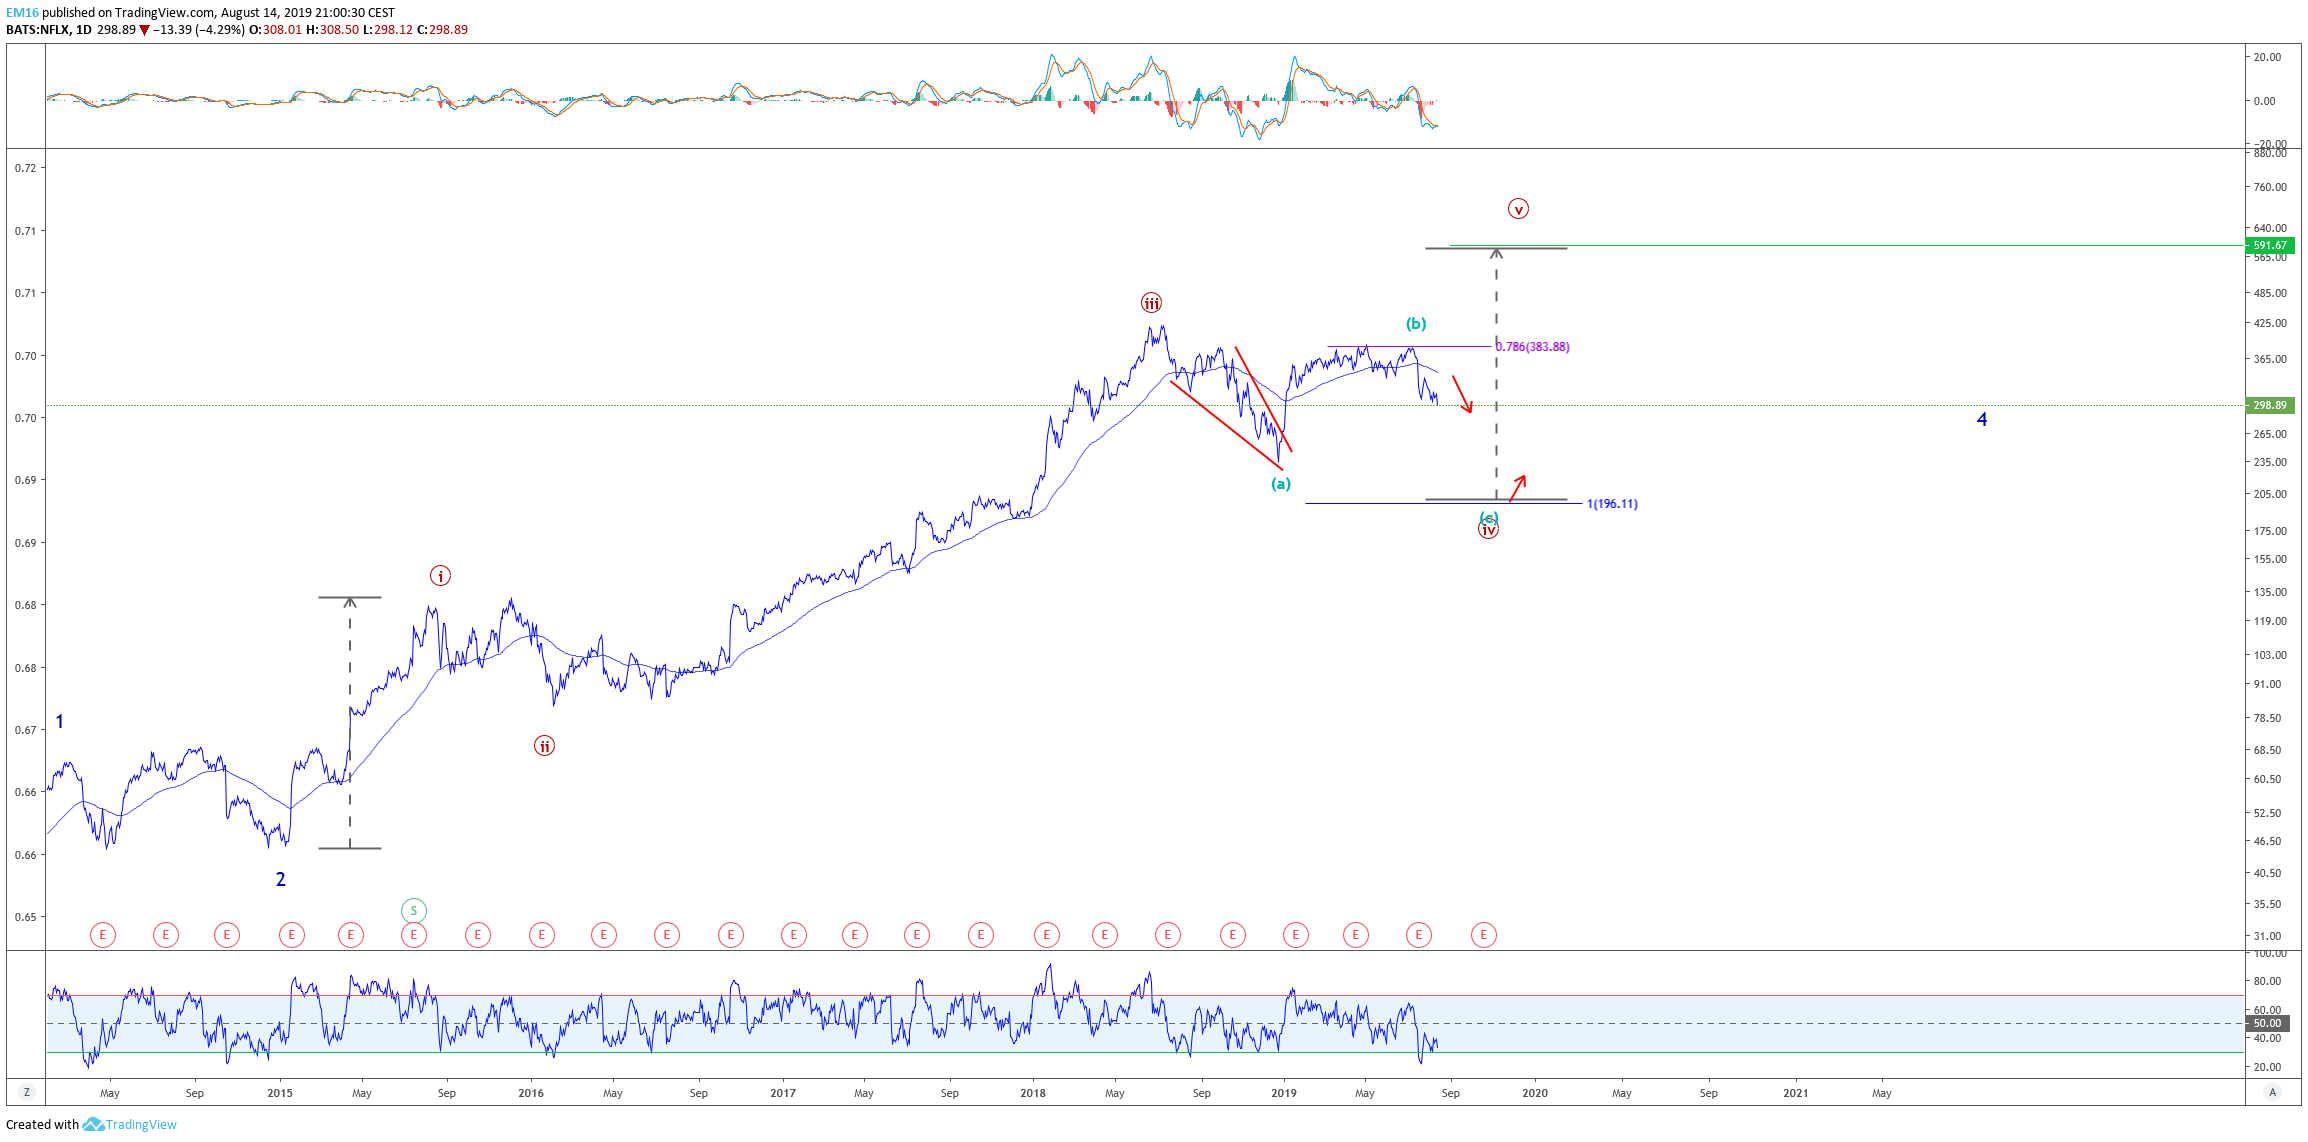Select the circled wave iv label
The height and width of the screenshot is (1142, 2308).
pyautogui.click(x=1488, y=530)
